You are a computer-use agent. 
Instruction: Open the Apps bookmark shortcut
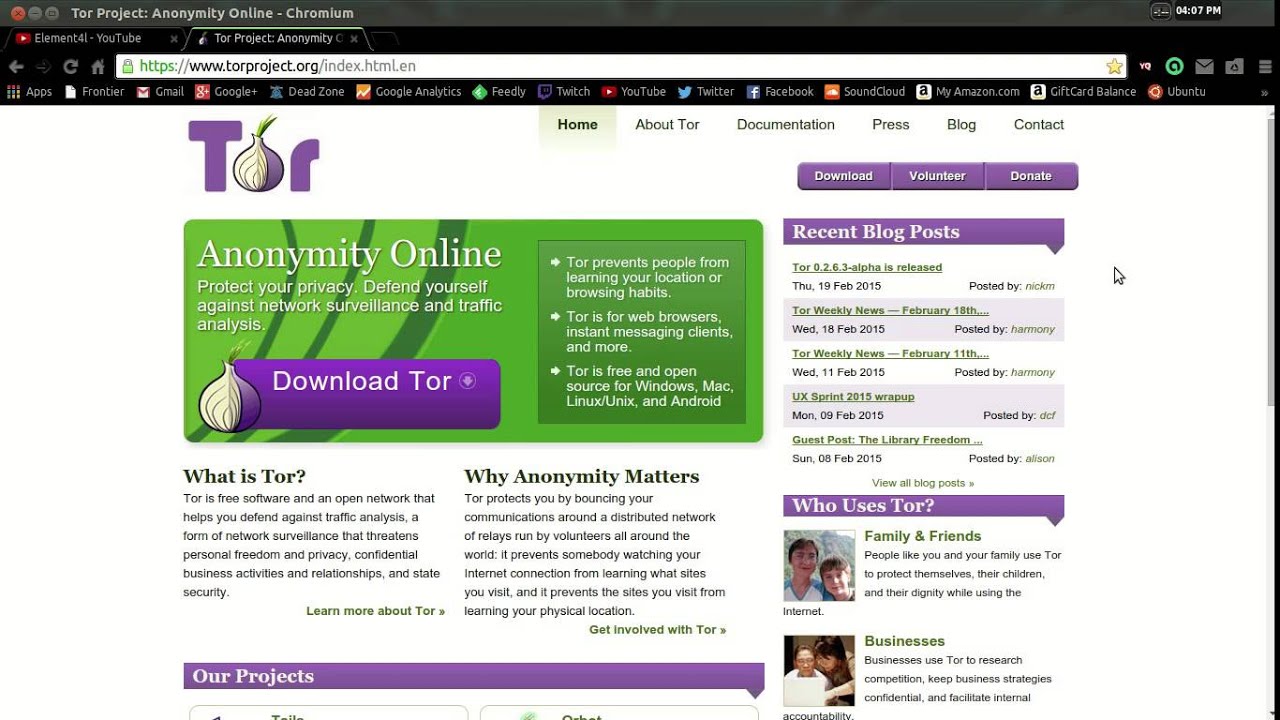tap(29, 91)
